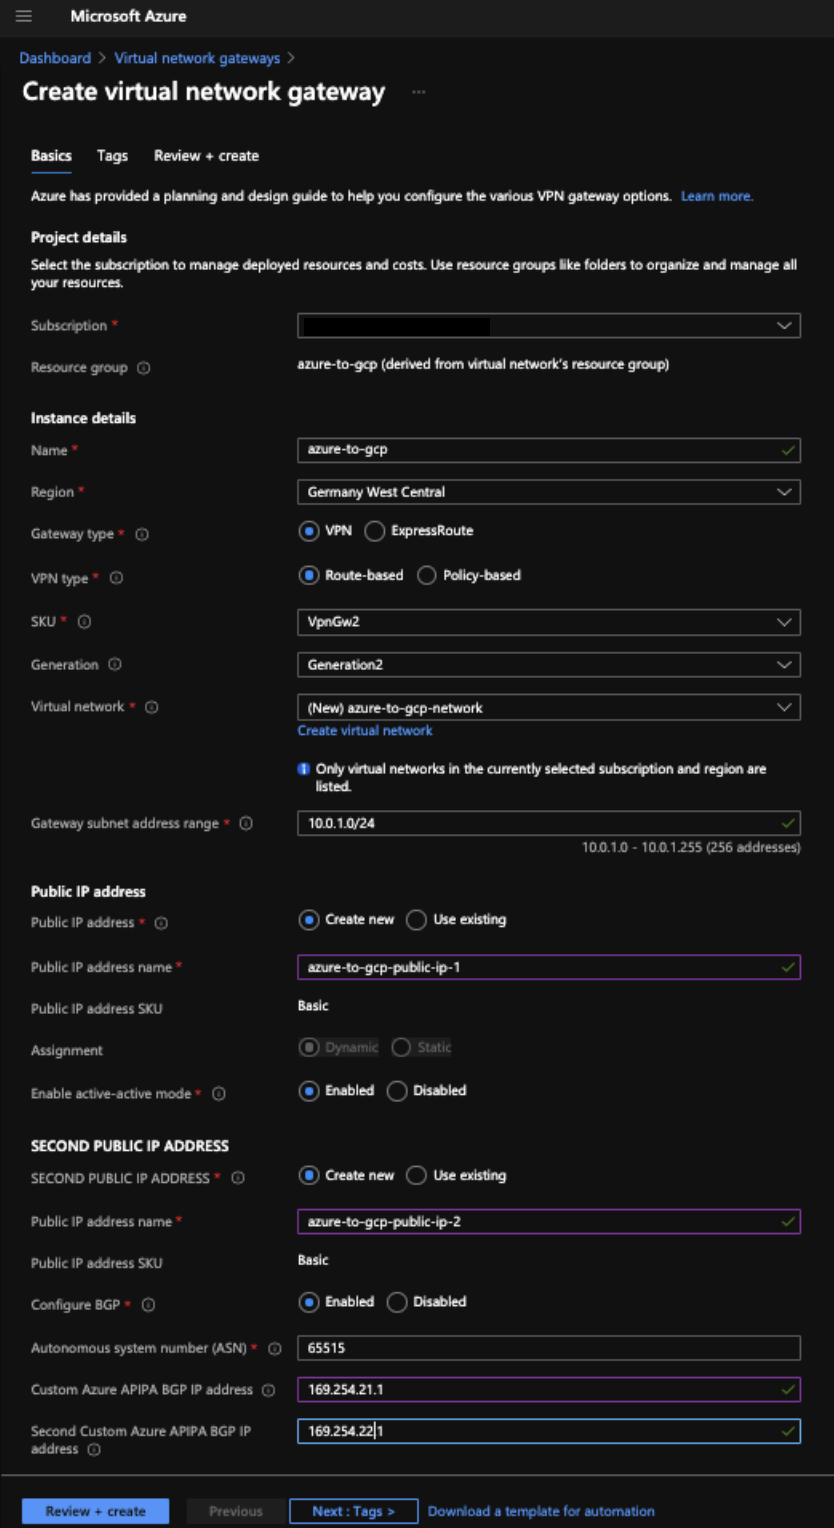This screenshot has width=834, height=1528.
Task: Click the ellipsis next to the page title
Action: click(x=418, y=92)
